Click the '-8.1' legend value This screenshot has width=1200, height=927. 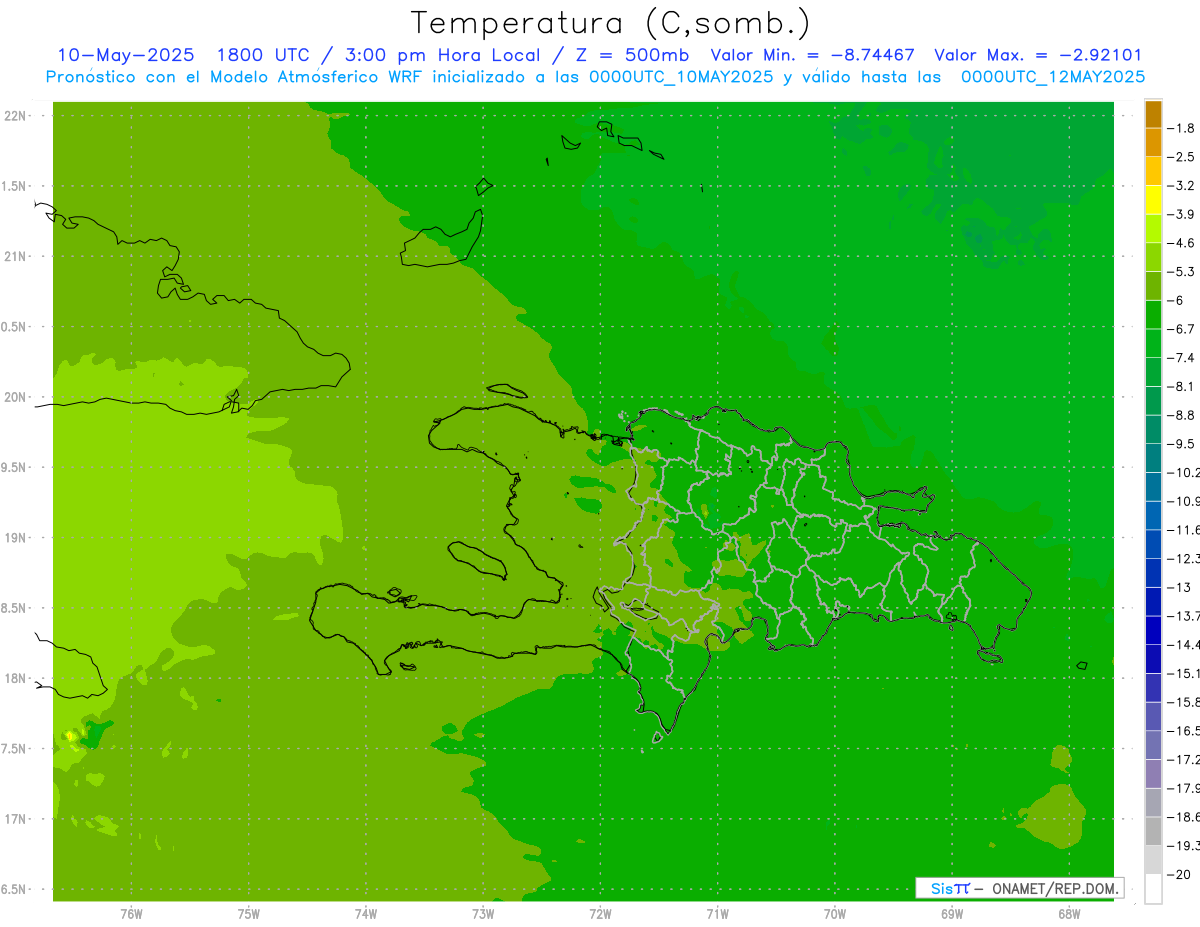point(1181,386)
